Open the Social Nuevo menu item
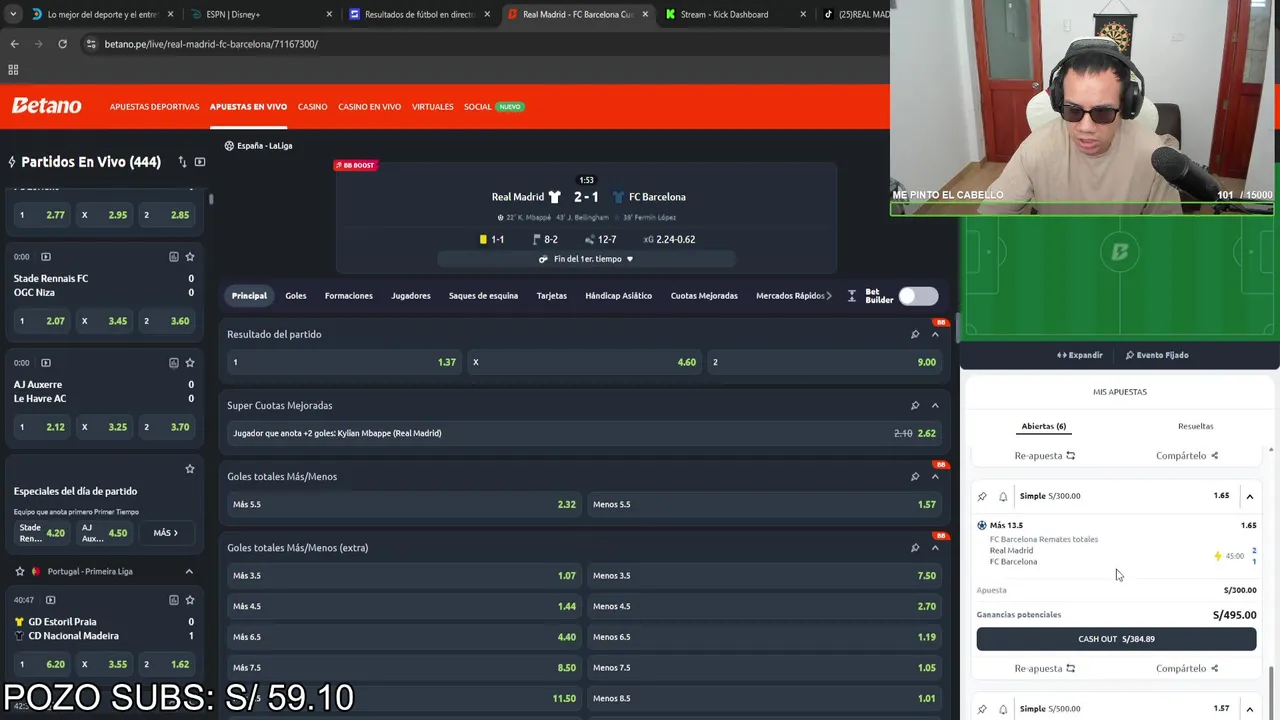Viewport: 1280px width, 720px height. click(493, 107)
